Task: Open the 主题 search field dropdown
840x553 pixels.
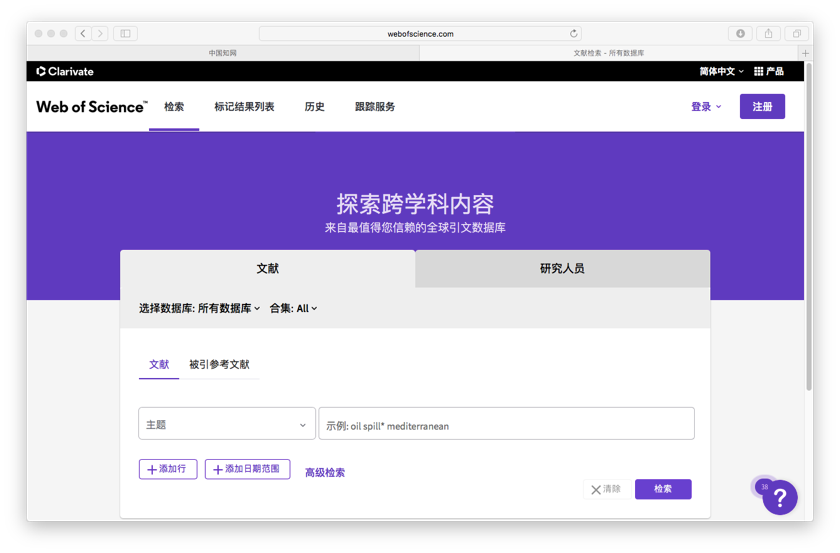Action: 227,425
